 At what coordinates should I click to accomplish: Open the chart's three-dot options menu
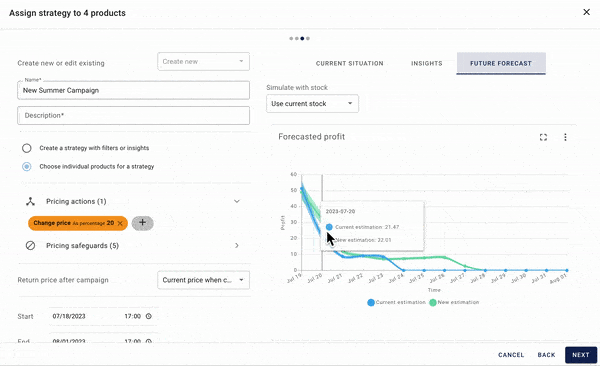[x=565, y=137]
